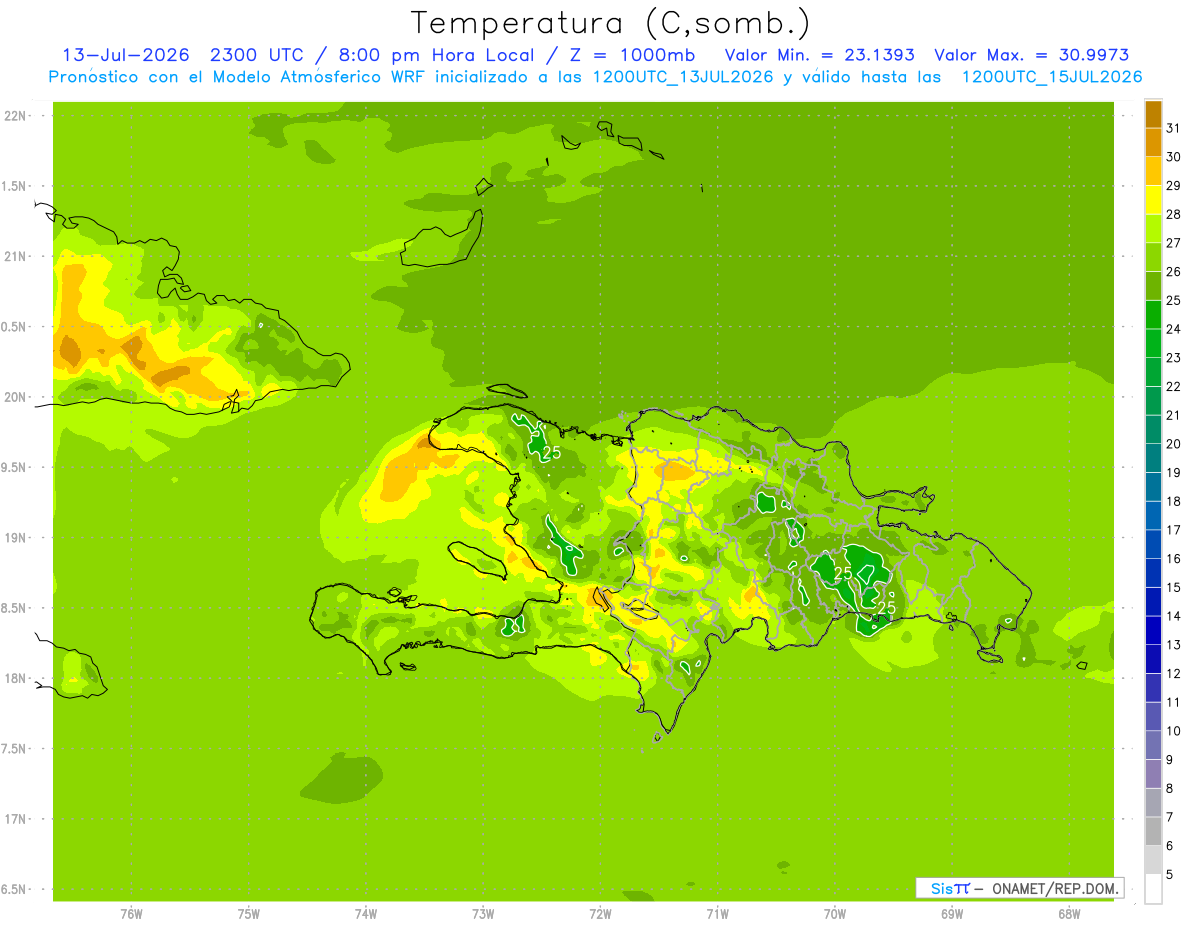The width and height of the screenshot is (1200, 927).
Task: Click the latitude axis label 21N
Action: pyautogui.click(x=16, y=256)
